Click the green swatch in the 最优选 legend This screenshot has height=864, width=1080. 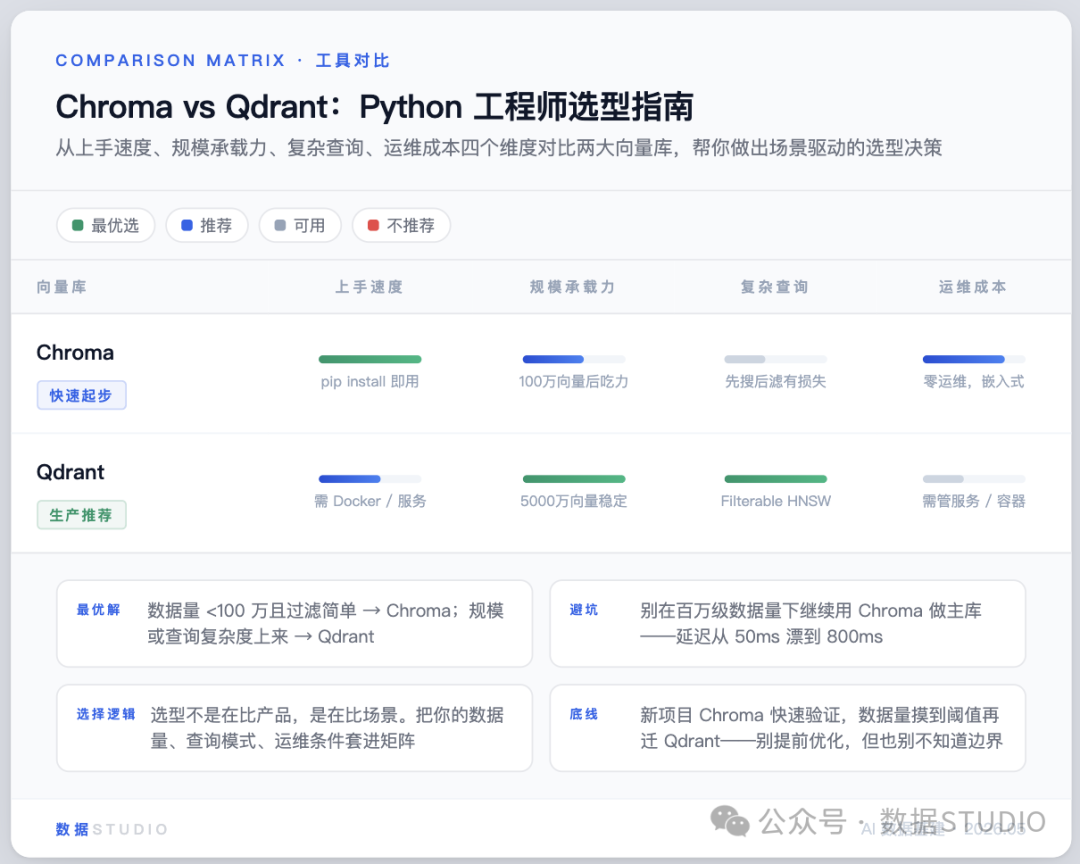[78, 225]
